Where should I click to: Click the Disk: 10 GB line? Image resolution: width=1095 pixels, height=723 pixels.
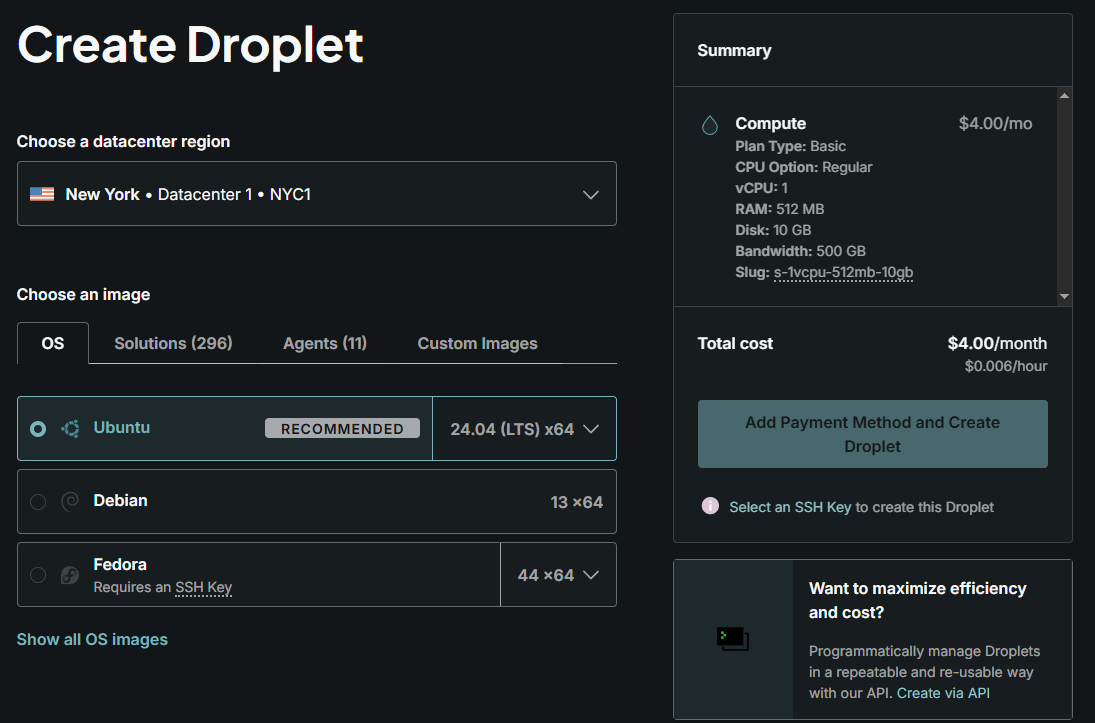pos(773,230)
